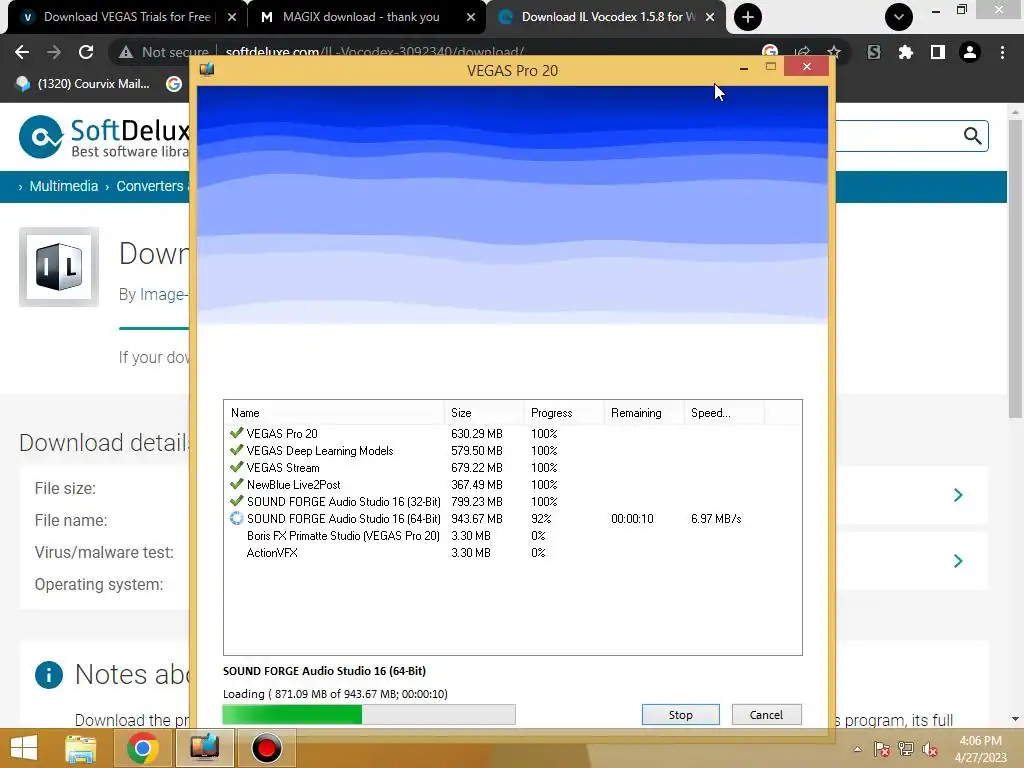Close the VEGAS Pro 20 installer window
1024x768 pixels.
807,67
